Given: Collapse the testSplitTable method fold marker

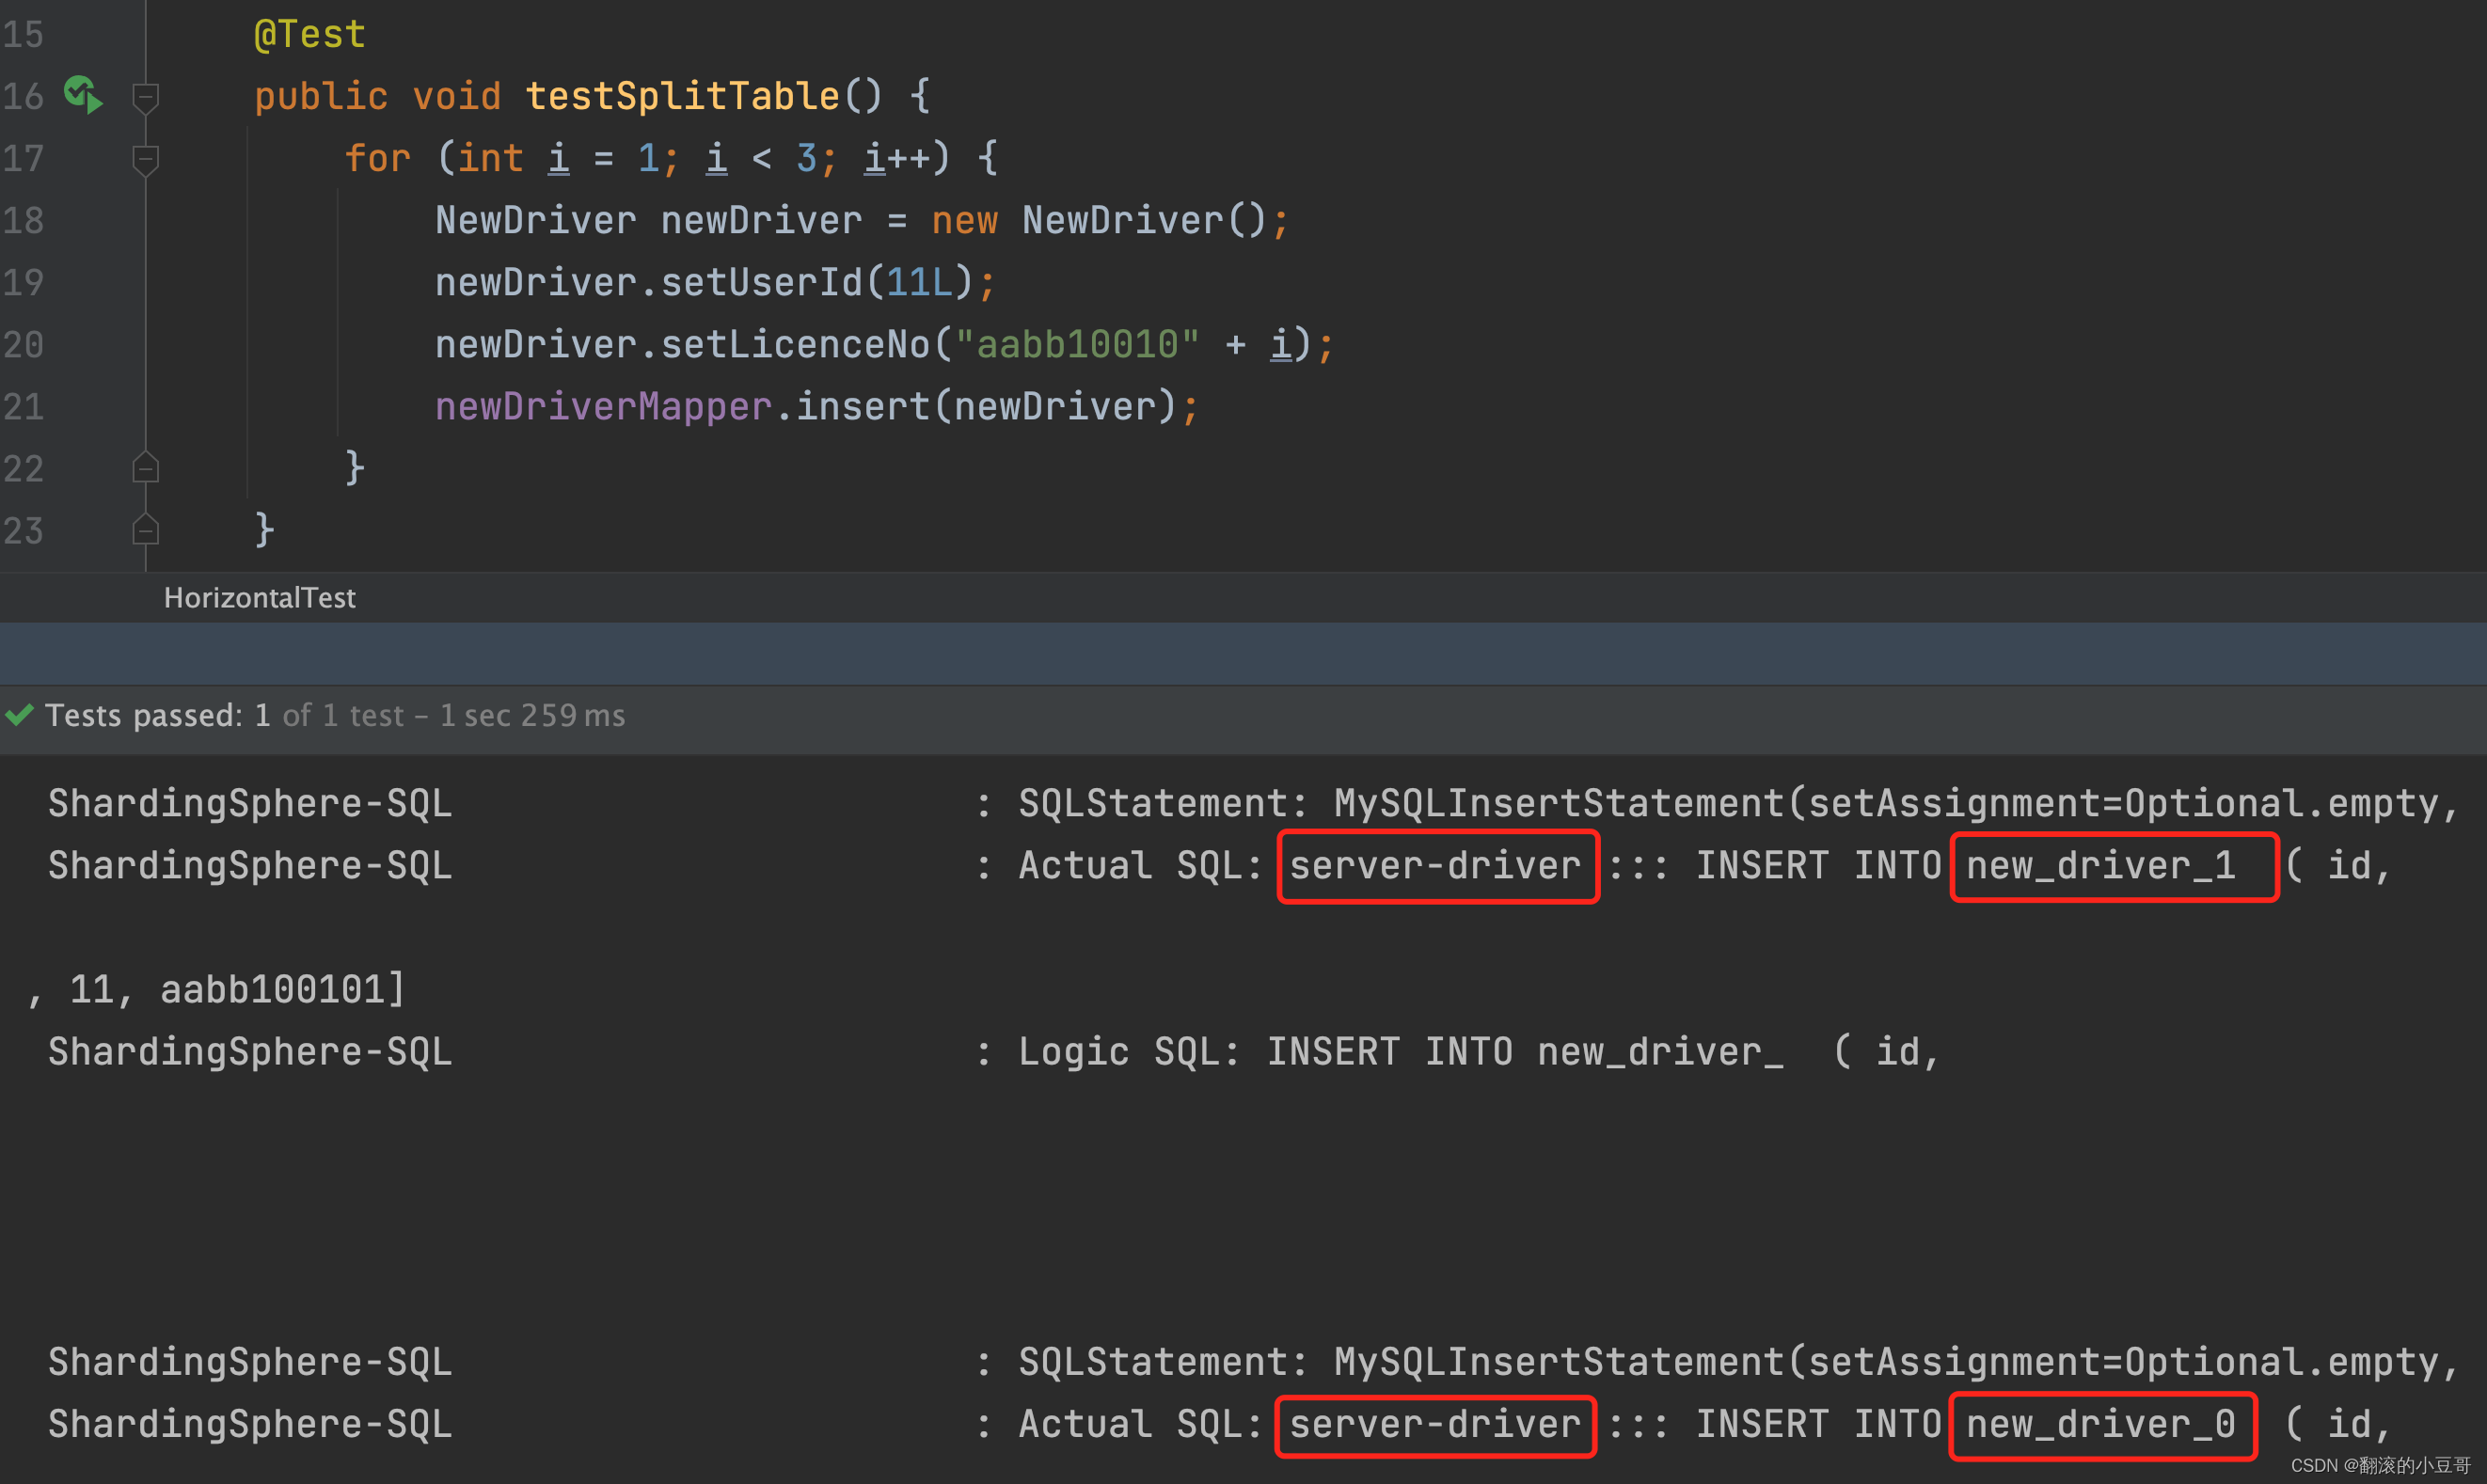Looking at the screenshot, I should [146, 97].
